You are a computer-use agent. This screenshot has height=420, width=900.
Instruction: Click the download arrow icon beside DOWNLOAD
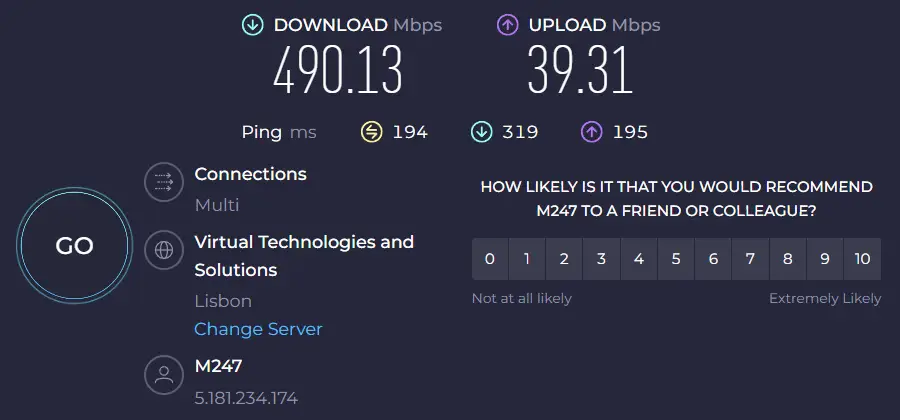click(253, 25)
